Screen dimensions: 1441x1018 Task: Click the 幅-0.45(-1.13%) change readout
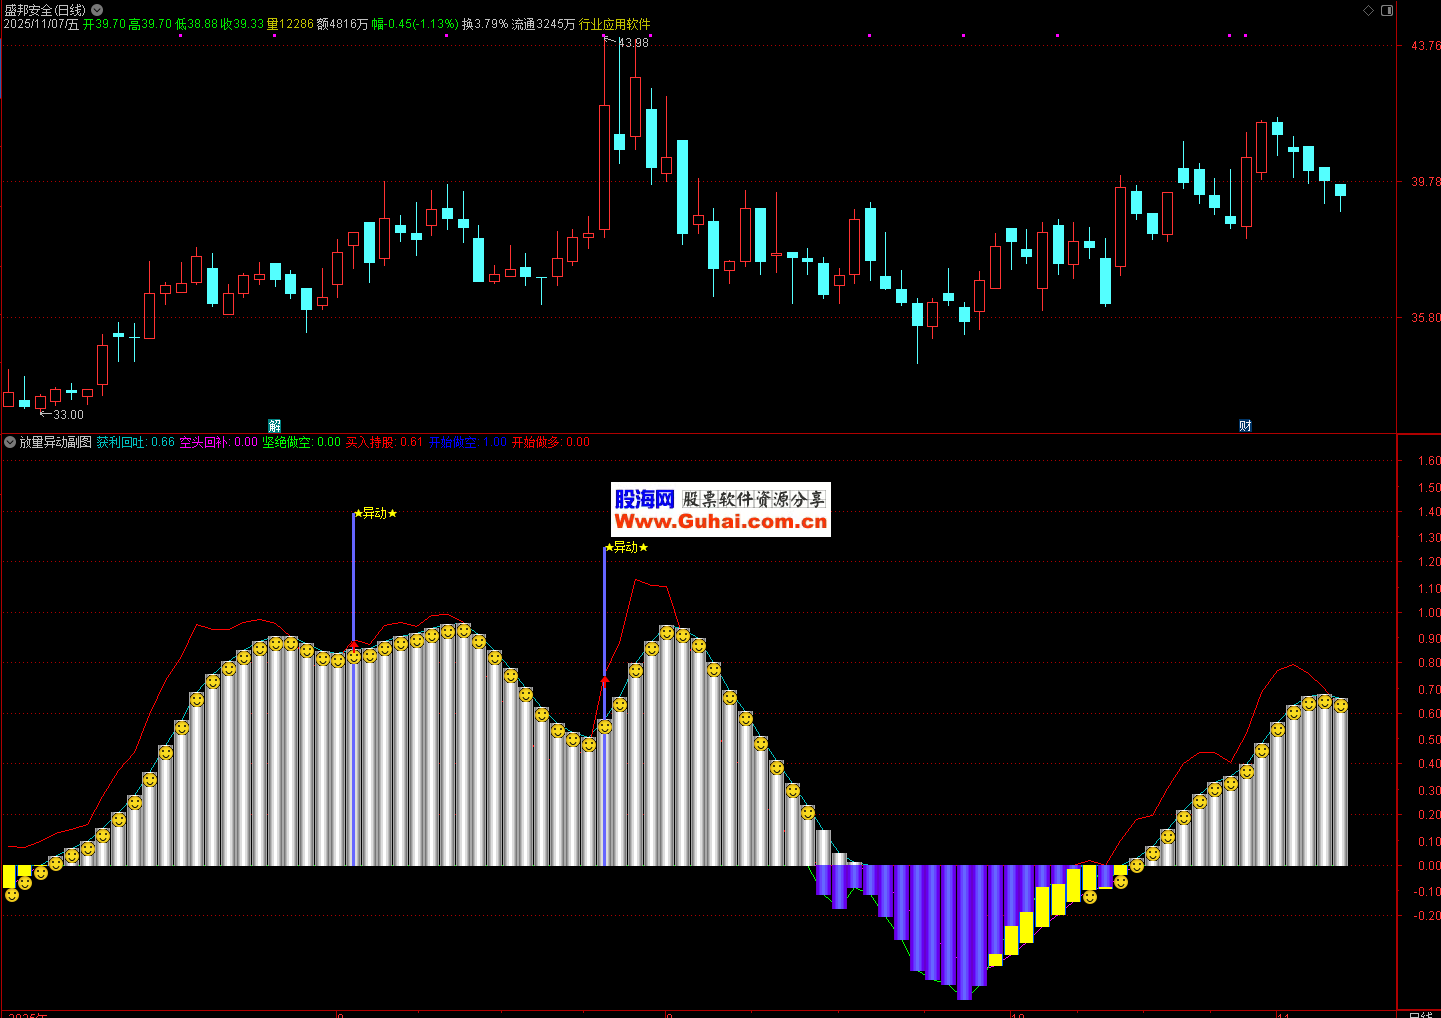415,24
